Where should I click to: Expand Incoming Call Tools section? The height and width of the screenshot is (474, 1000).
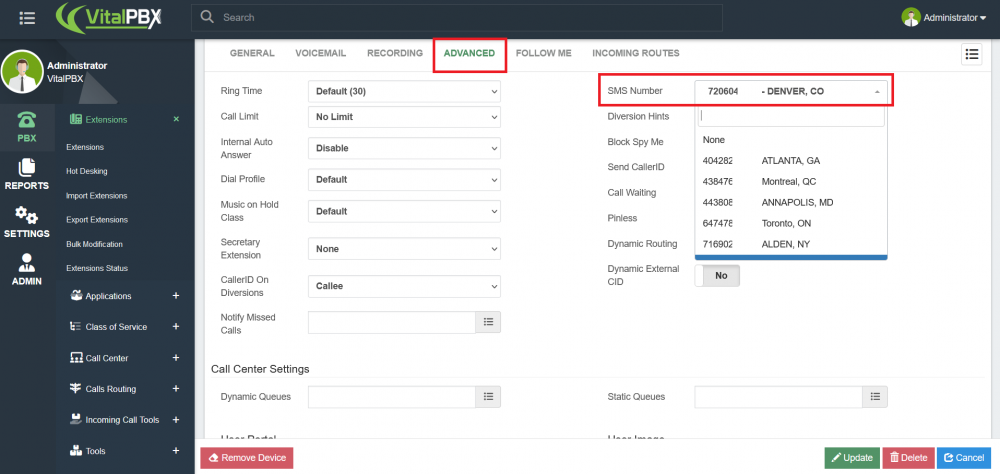click(x=176, y=420)
